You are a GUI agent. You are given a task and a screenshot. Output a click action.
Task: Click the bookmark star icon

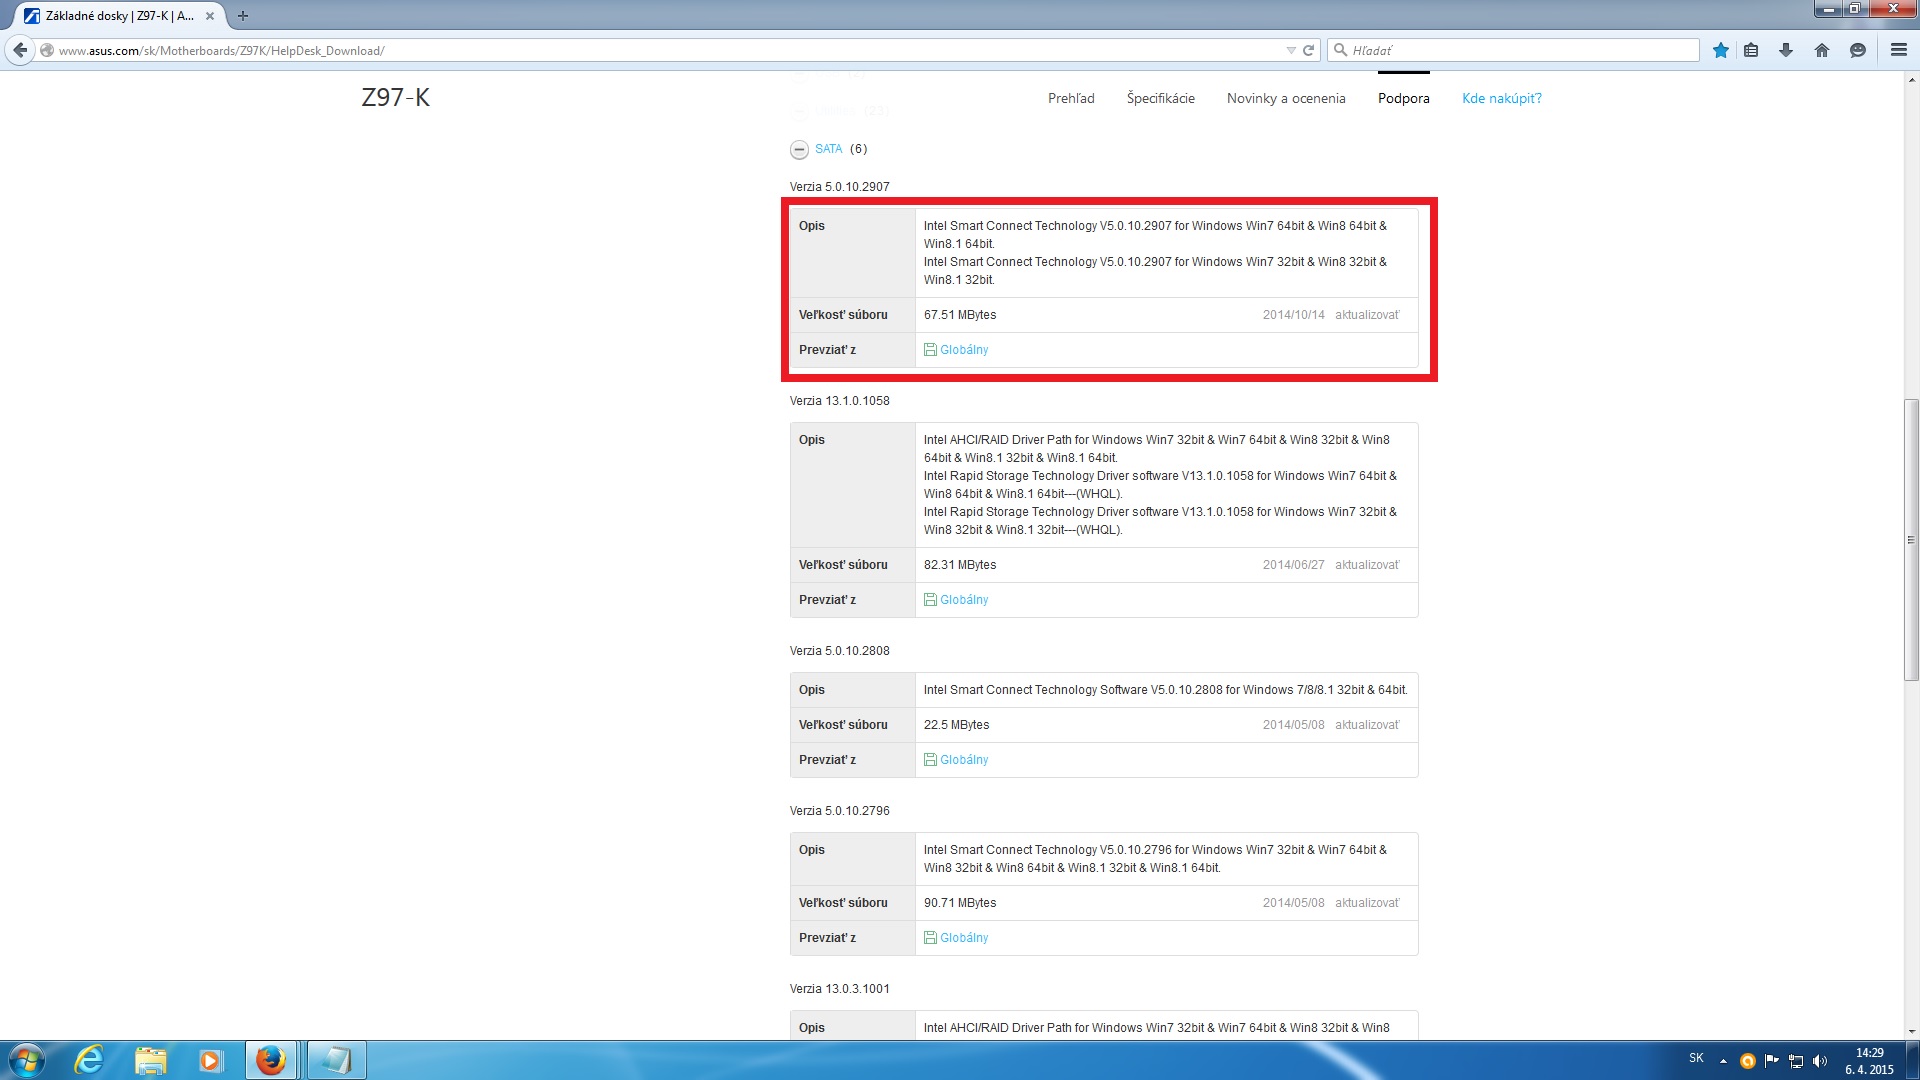(x=1720, y=50)
